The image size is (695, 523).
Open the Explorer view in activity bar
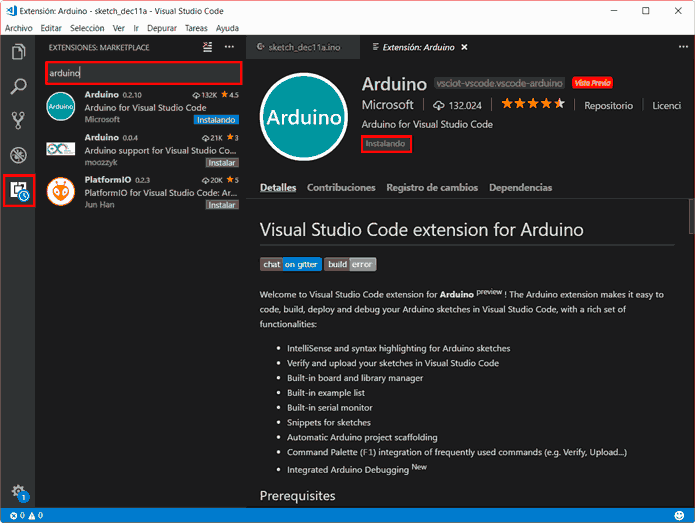(x=18, y=52)
